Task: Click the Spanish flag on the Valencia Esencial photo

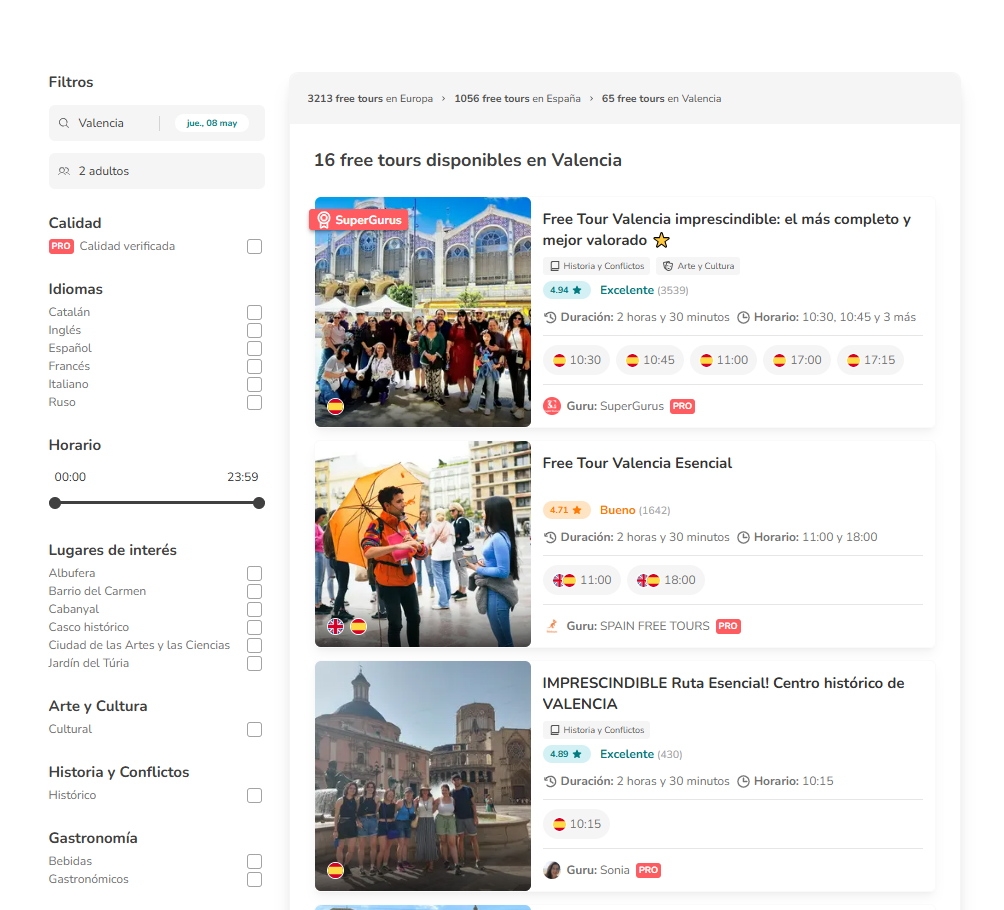Action: click(359, 626)
